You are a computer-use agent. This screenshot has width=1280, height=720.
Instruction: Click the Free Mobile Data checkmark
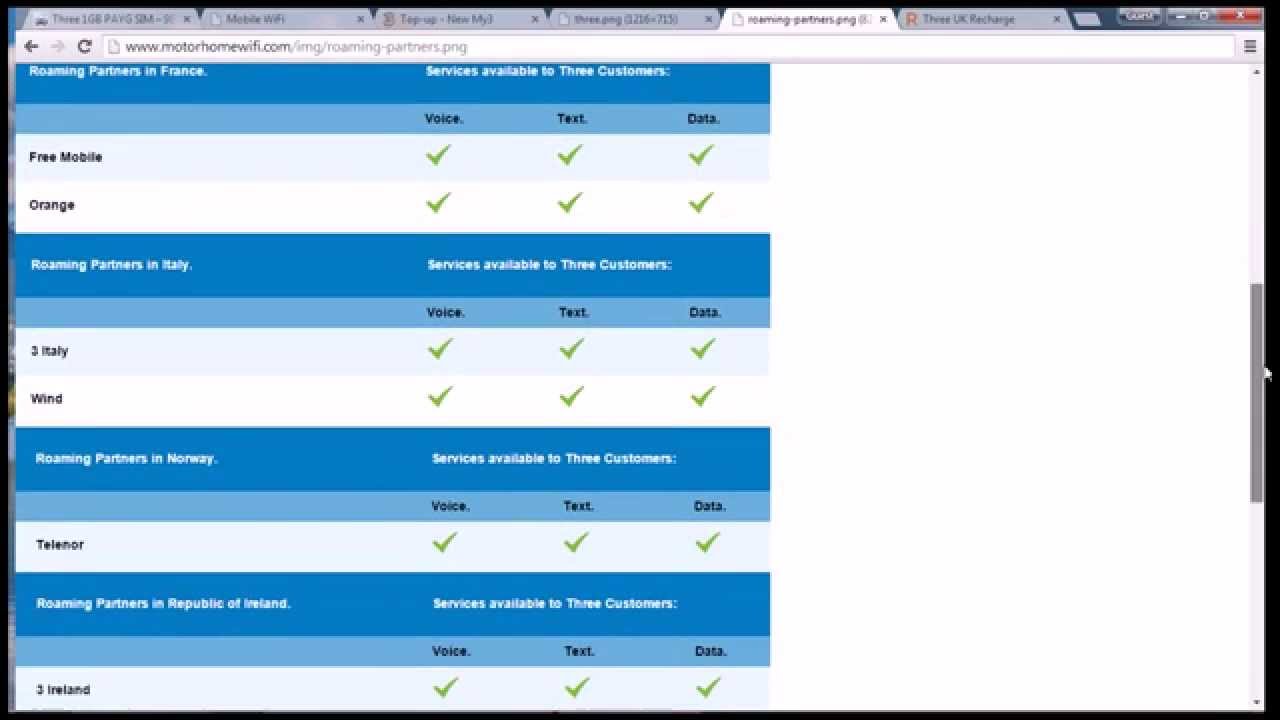[x=701, y=155]
